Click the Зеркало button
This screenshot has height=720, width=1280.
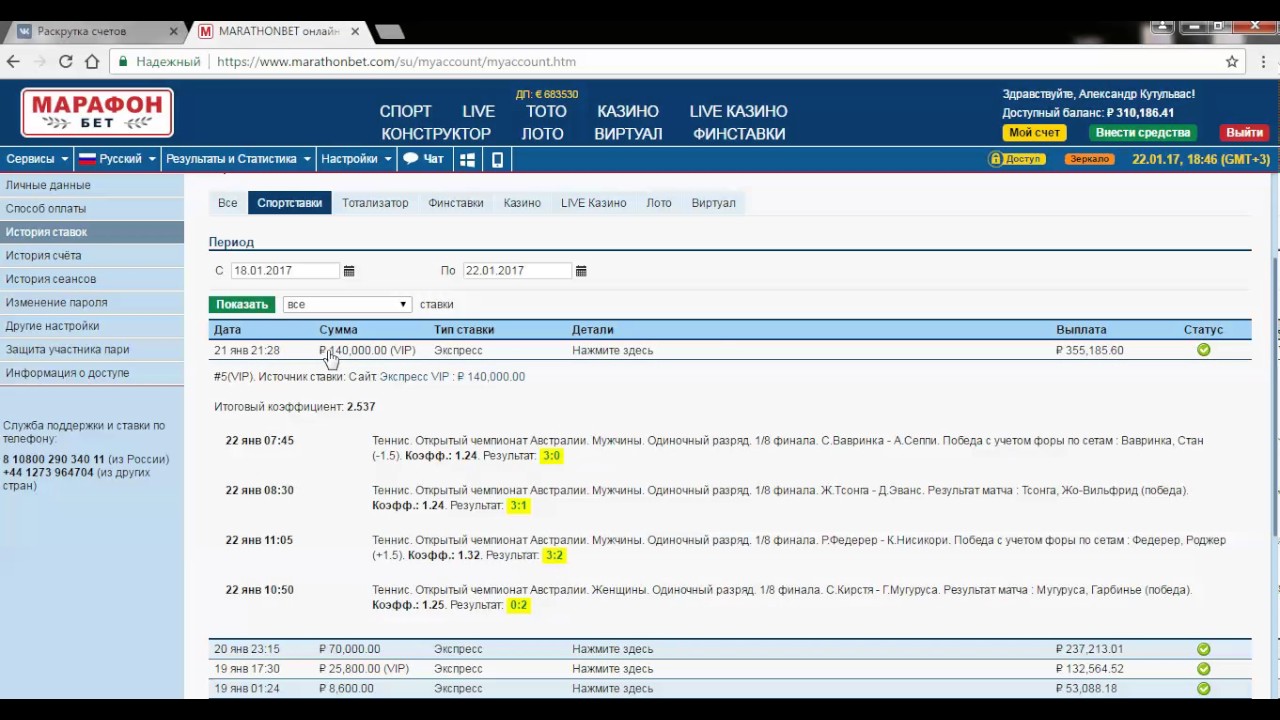point(1089,159)
